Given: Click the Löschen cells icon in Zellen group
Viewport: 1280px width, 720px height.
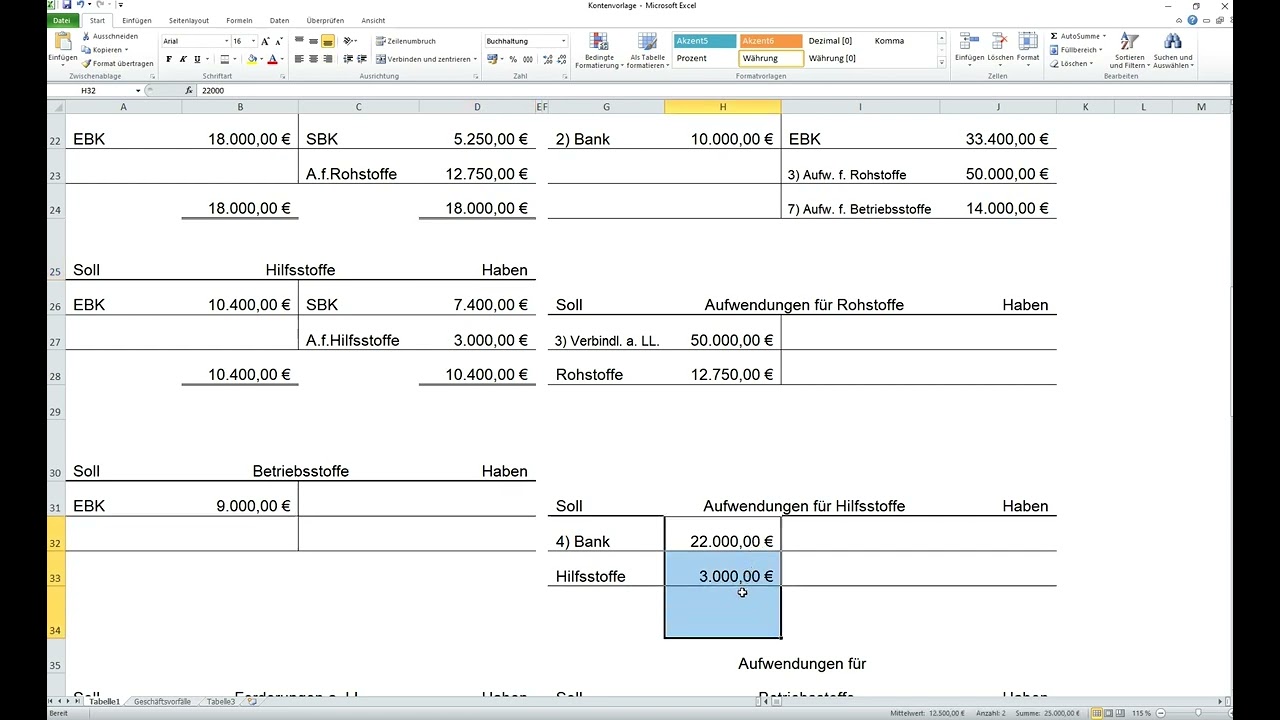Looking at the screenshot, I should click(1000, 41).
